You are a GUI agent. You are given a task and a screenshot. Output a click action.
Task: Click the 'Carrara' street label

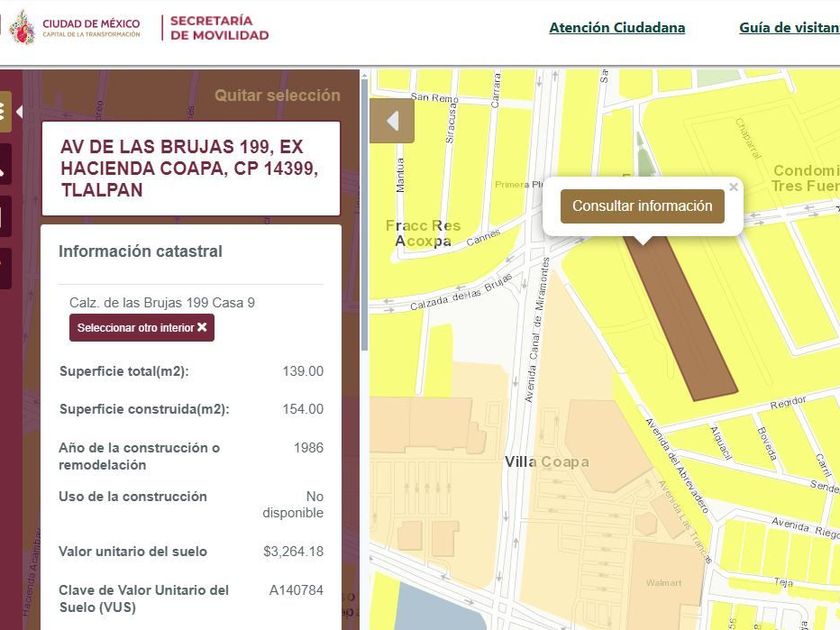pos(496,91)
